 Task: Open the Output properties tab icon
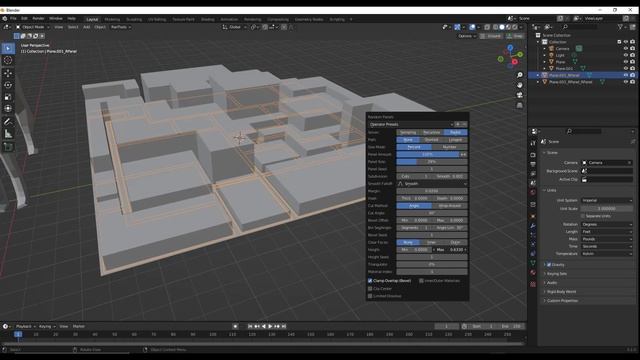pyautogui.click(x=533, y=164)
